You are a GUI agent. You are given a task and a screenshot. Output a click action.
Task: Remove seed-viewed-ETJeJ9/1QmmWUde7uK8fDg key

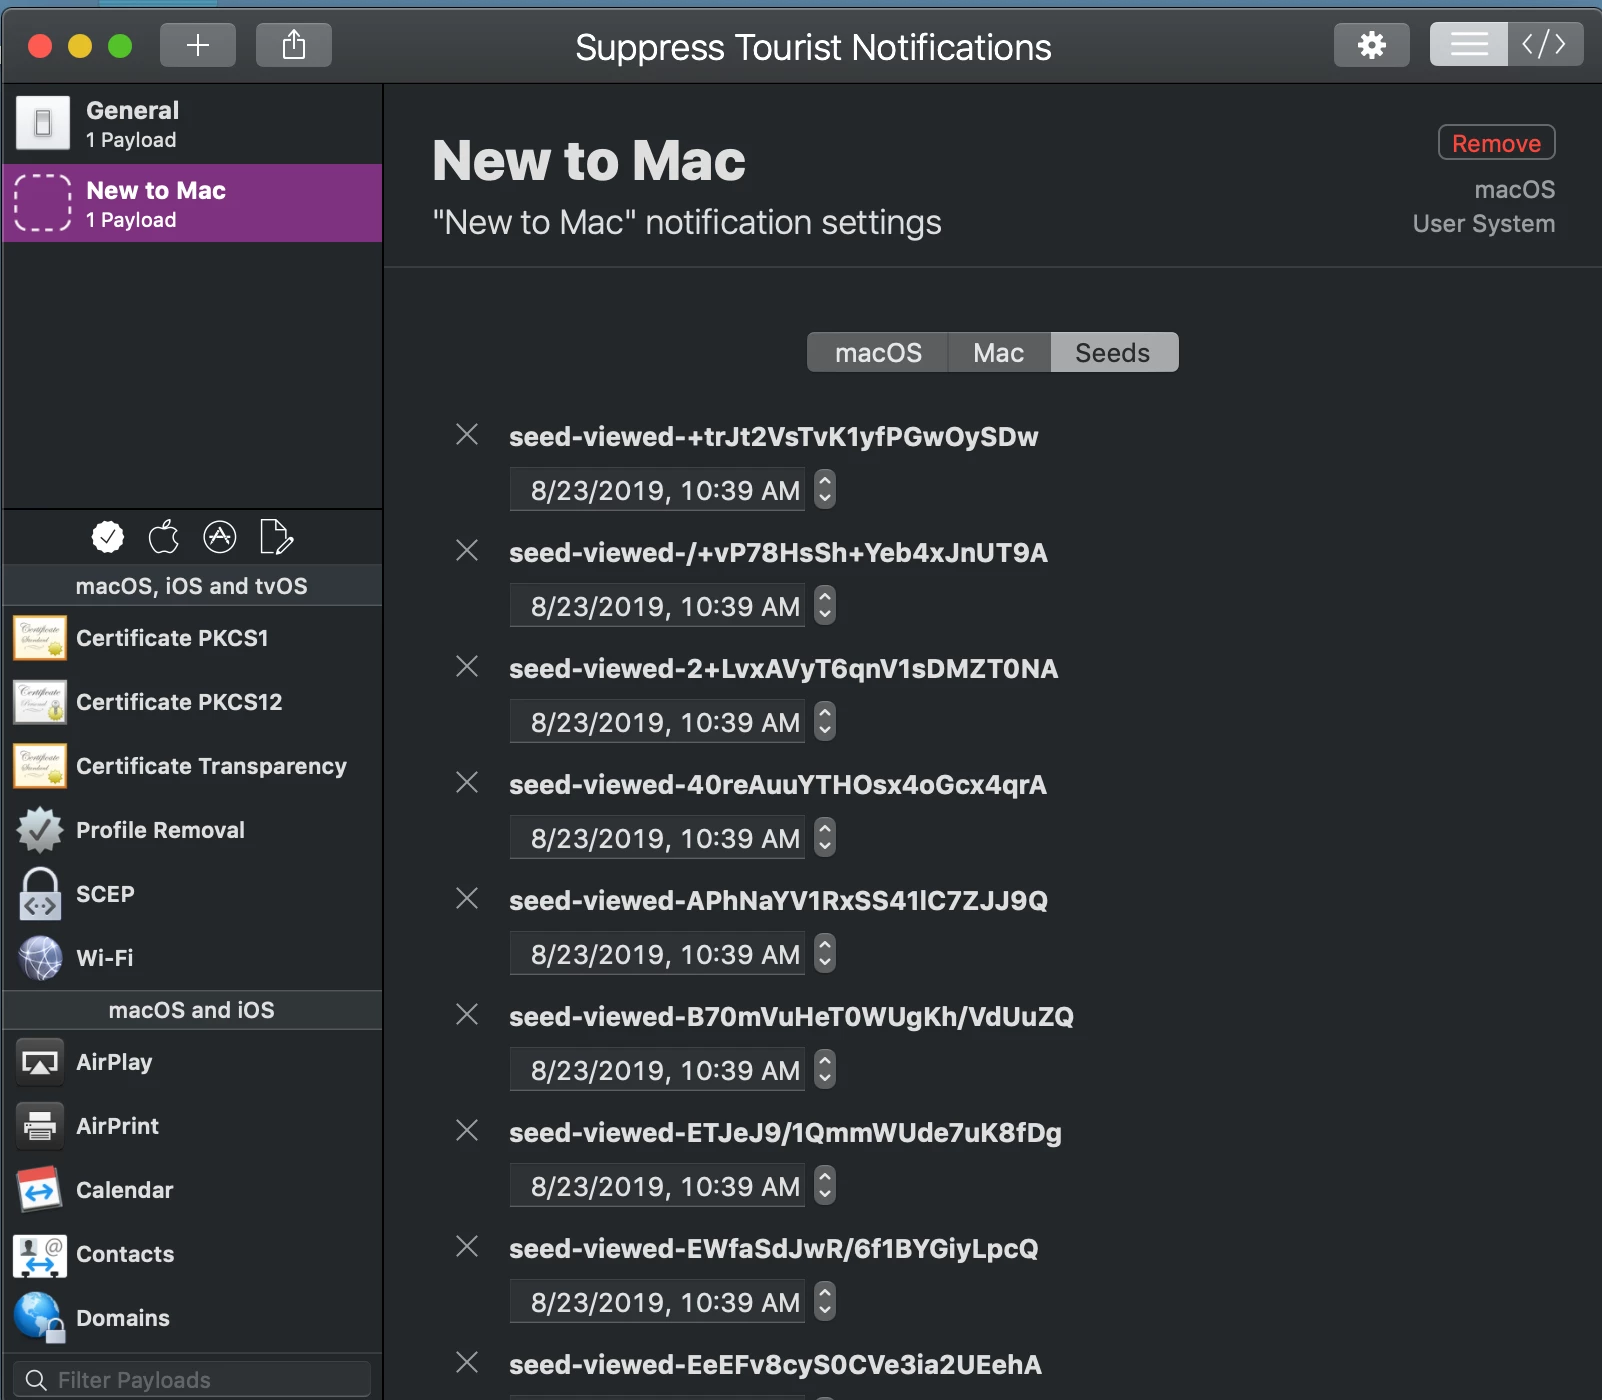tap(467, 1130)
